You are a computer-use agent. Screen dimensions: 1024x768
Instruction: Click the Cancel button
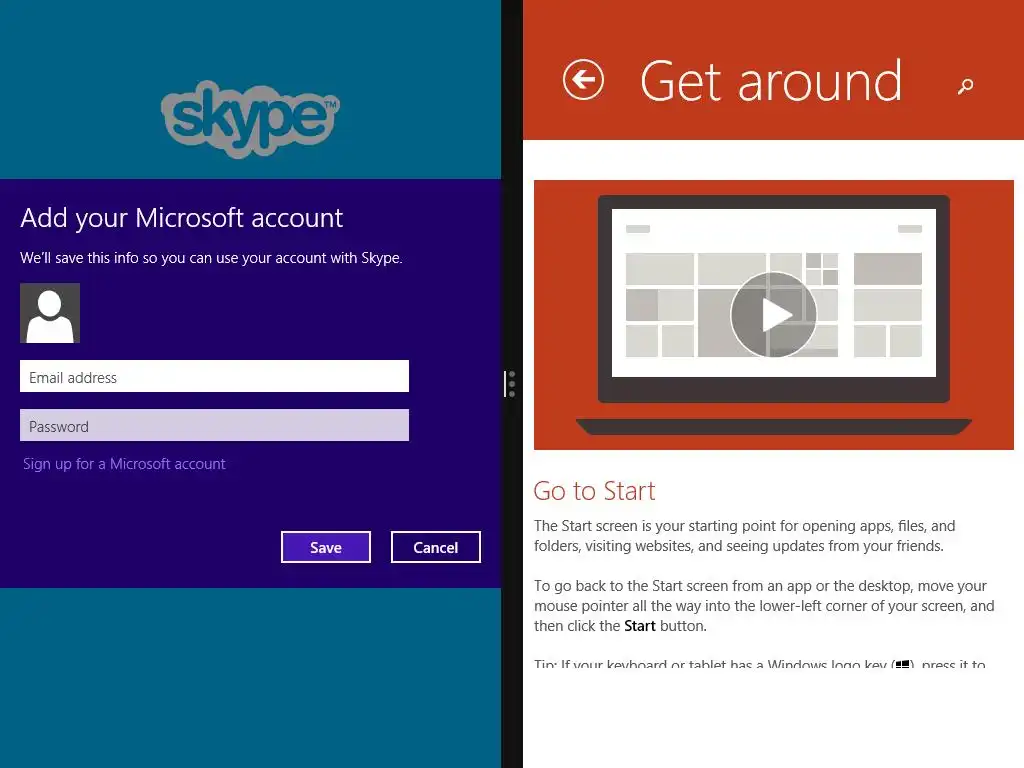pos(436,547)
